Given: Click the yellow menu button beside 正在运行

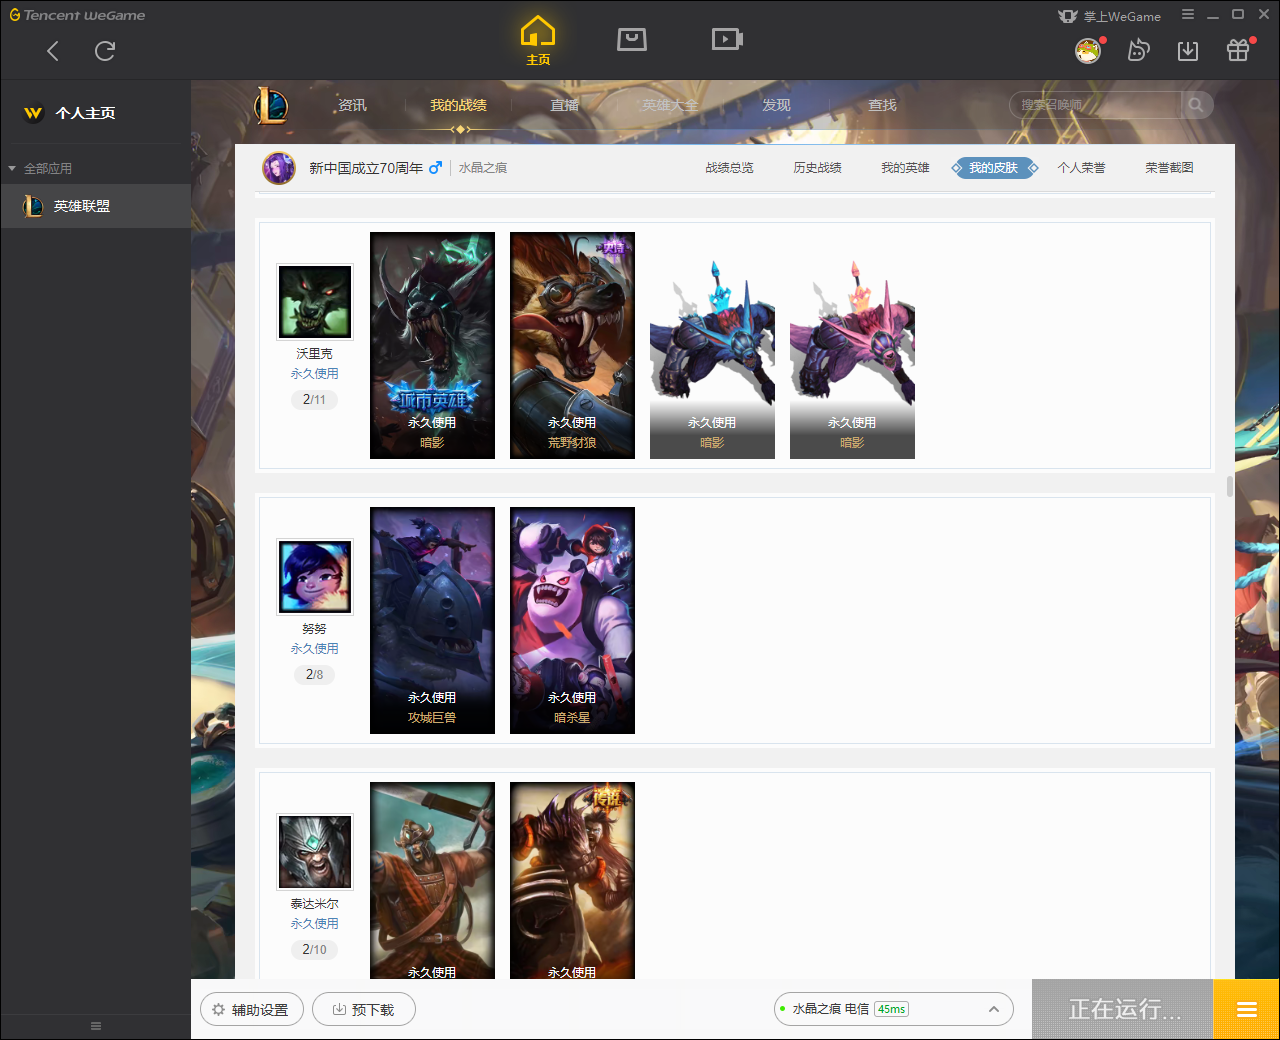Looking at the screenshot, I should point(1246,1010).
